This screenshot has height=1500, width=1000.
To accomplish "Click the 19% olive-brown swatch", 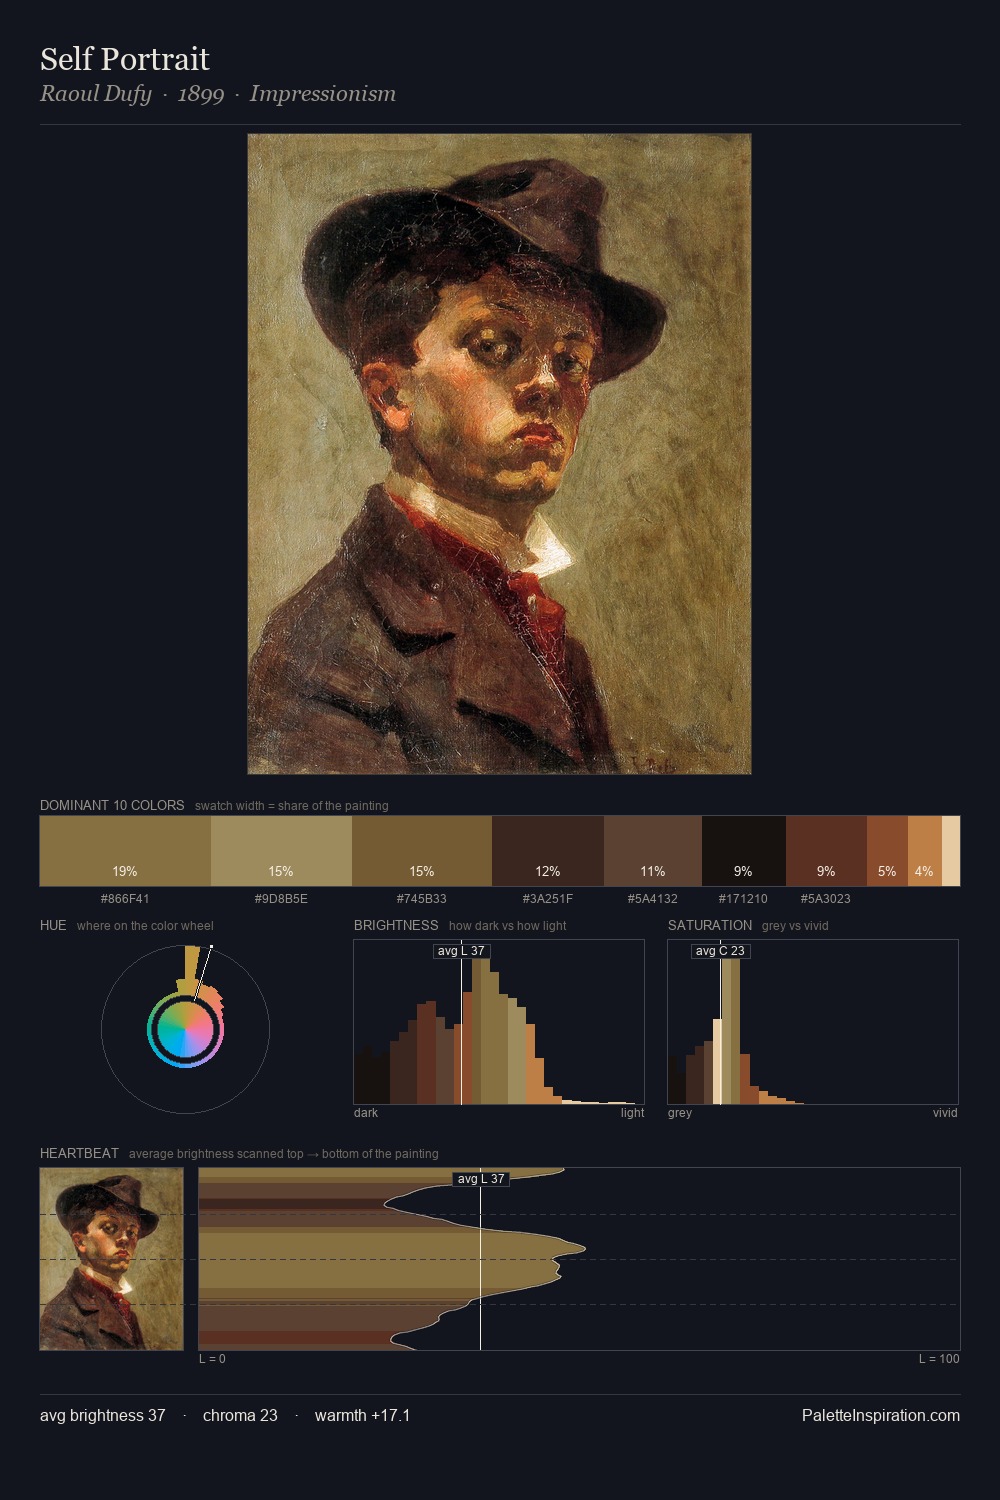I will pyautogui.click(x=125, y=851).
